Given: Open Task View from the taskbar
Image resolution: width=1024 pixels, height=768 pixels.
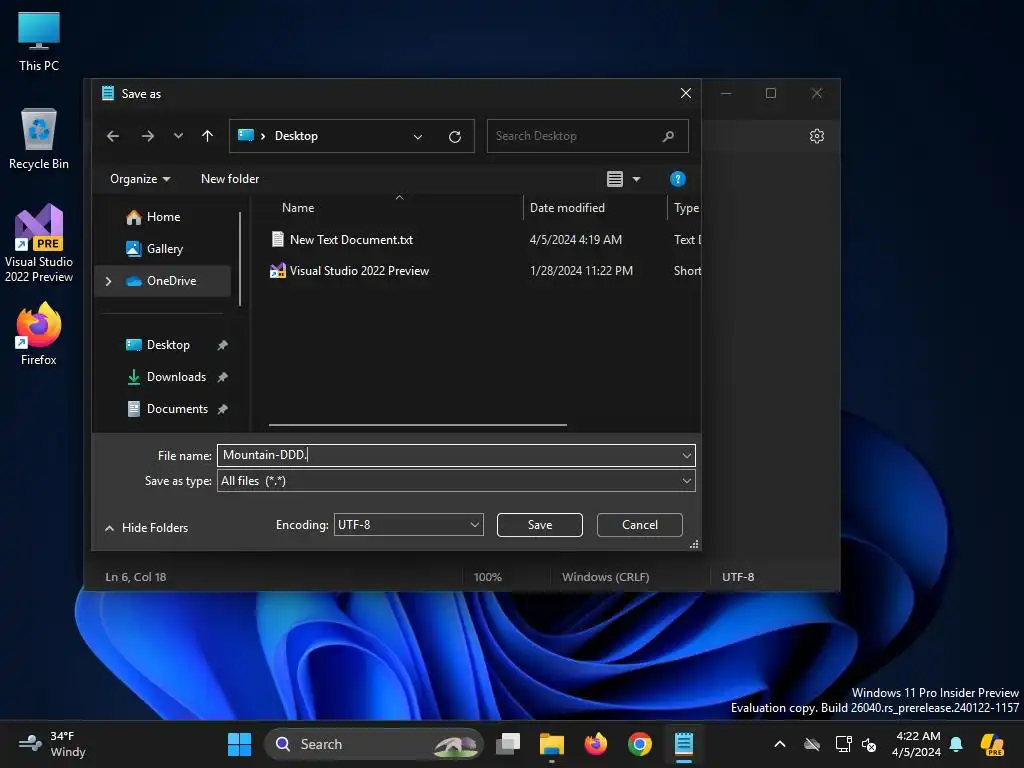Looking at the screenshot, I should point(508,744).
